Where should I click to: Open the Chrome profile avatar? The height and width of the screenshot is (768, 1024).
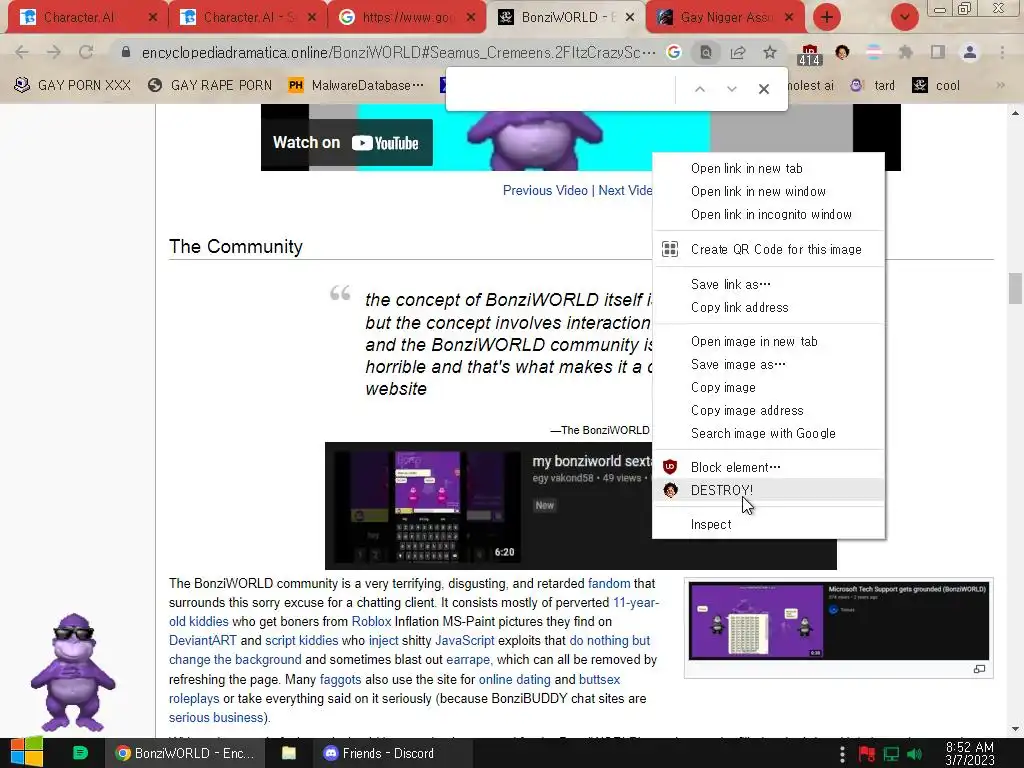(970, 52)
